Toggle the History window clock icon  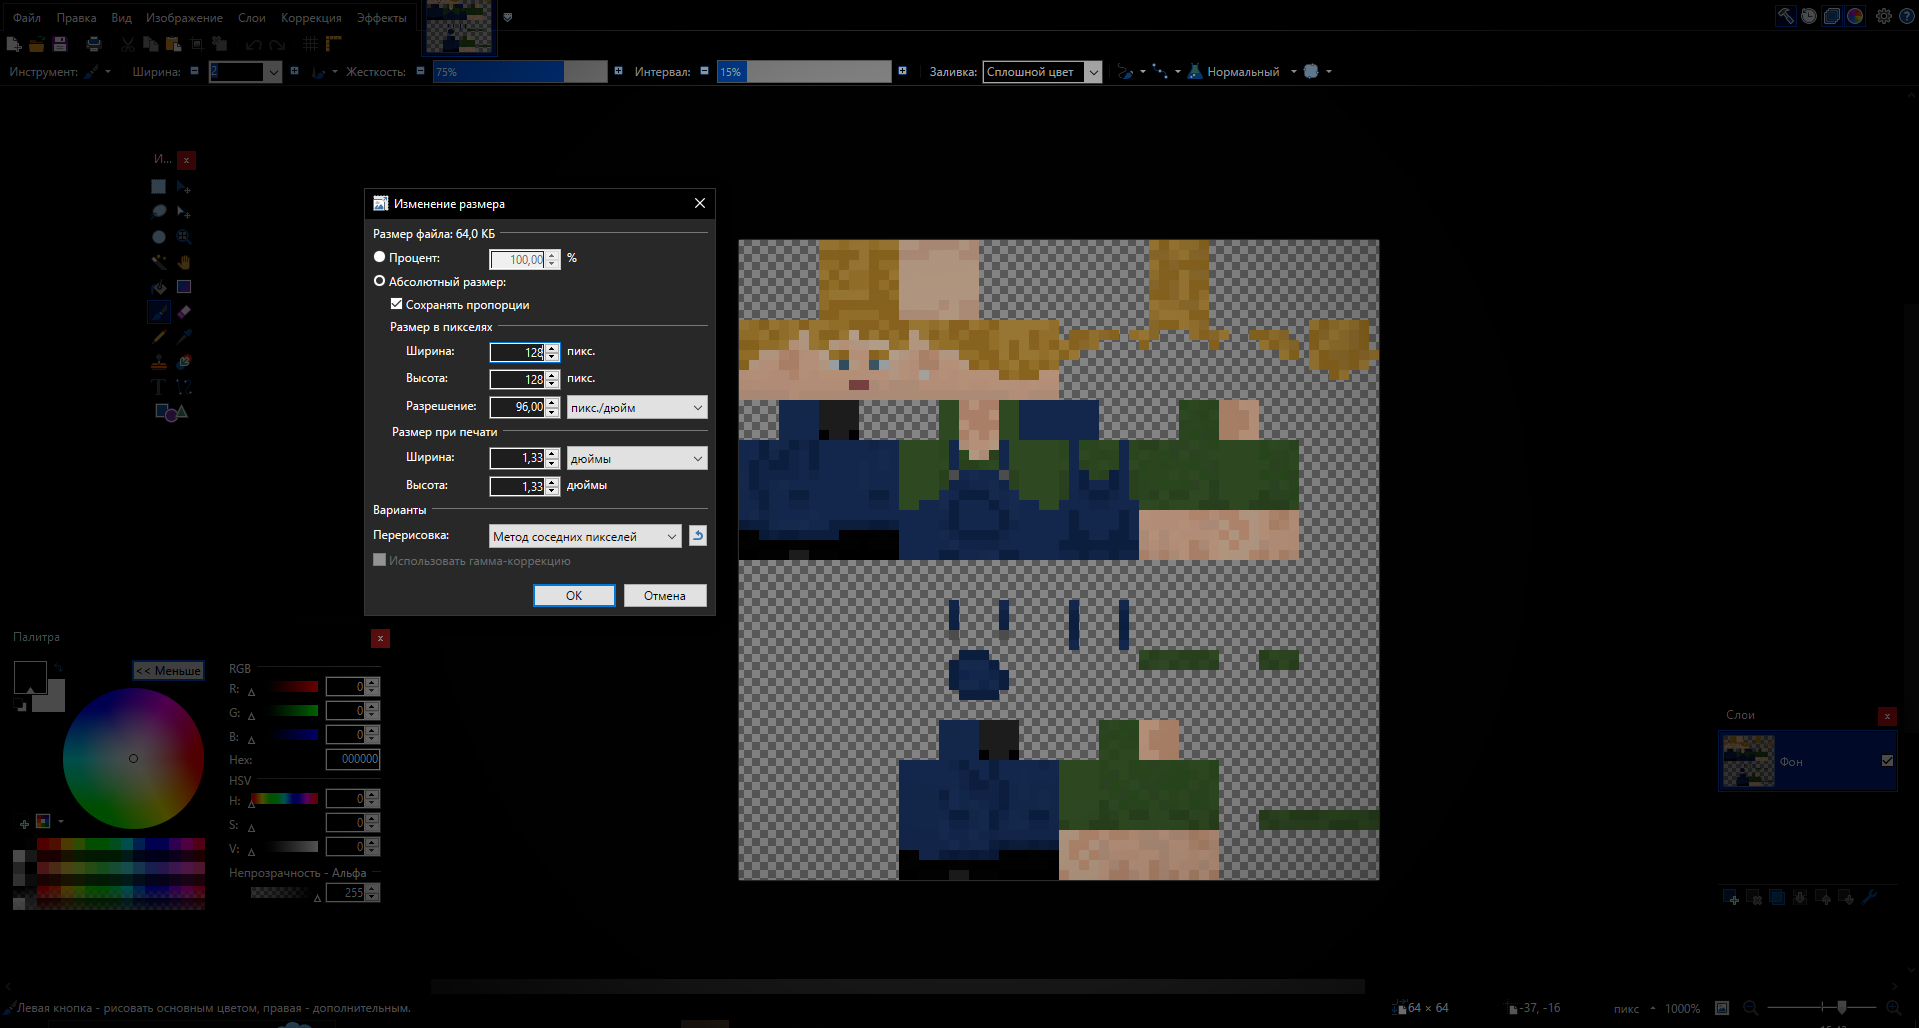pyautogui.click(x=1809, y=16)
